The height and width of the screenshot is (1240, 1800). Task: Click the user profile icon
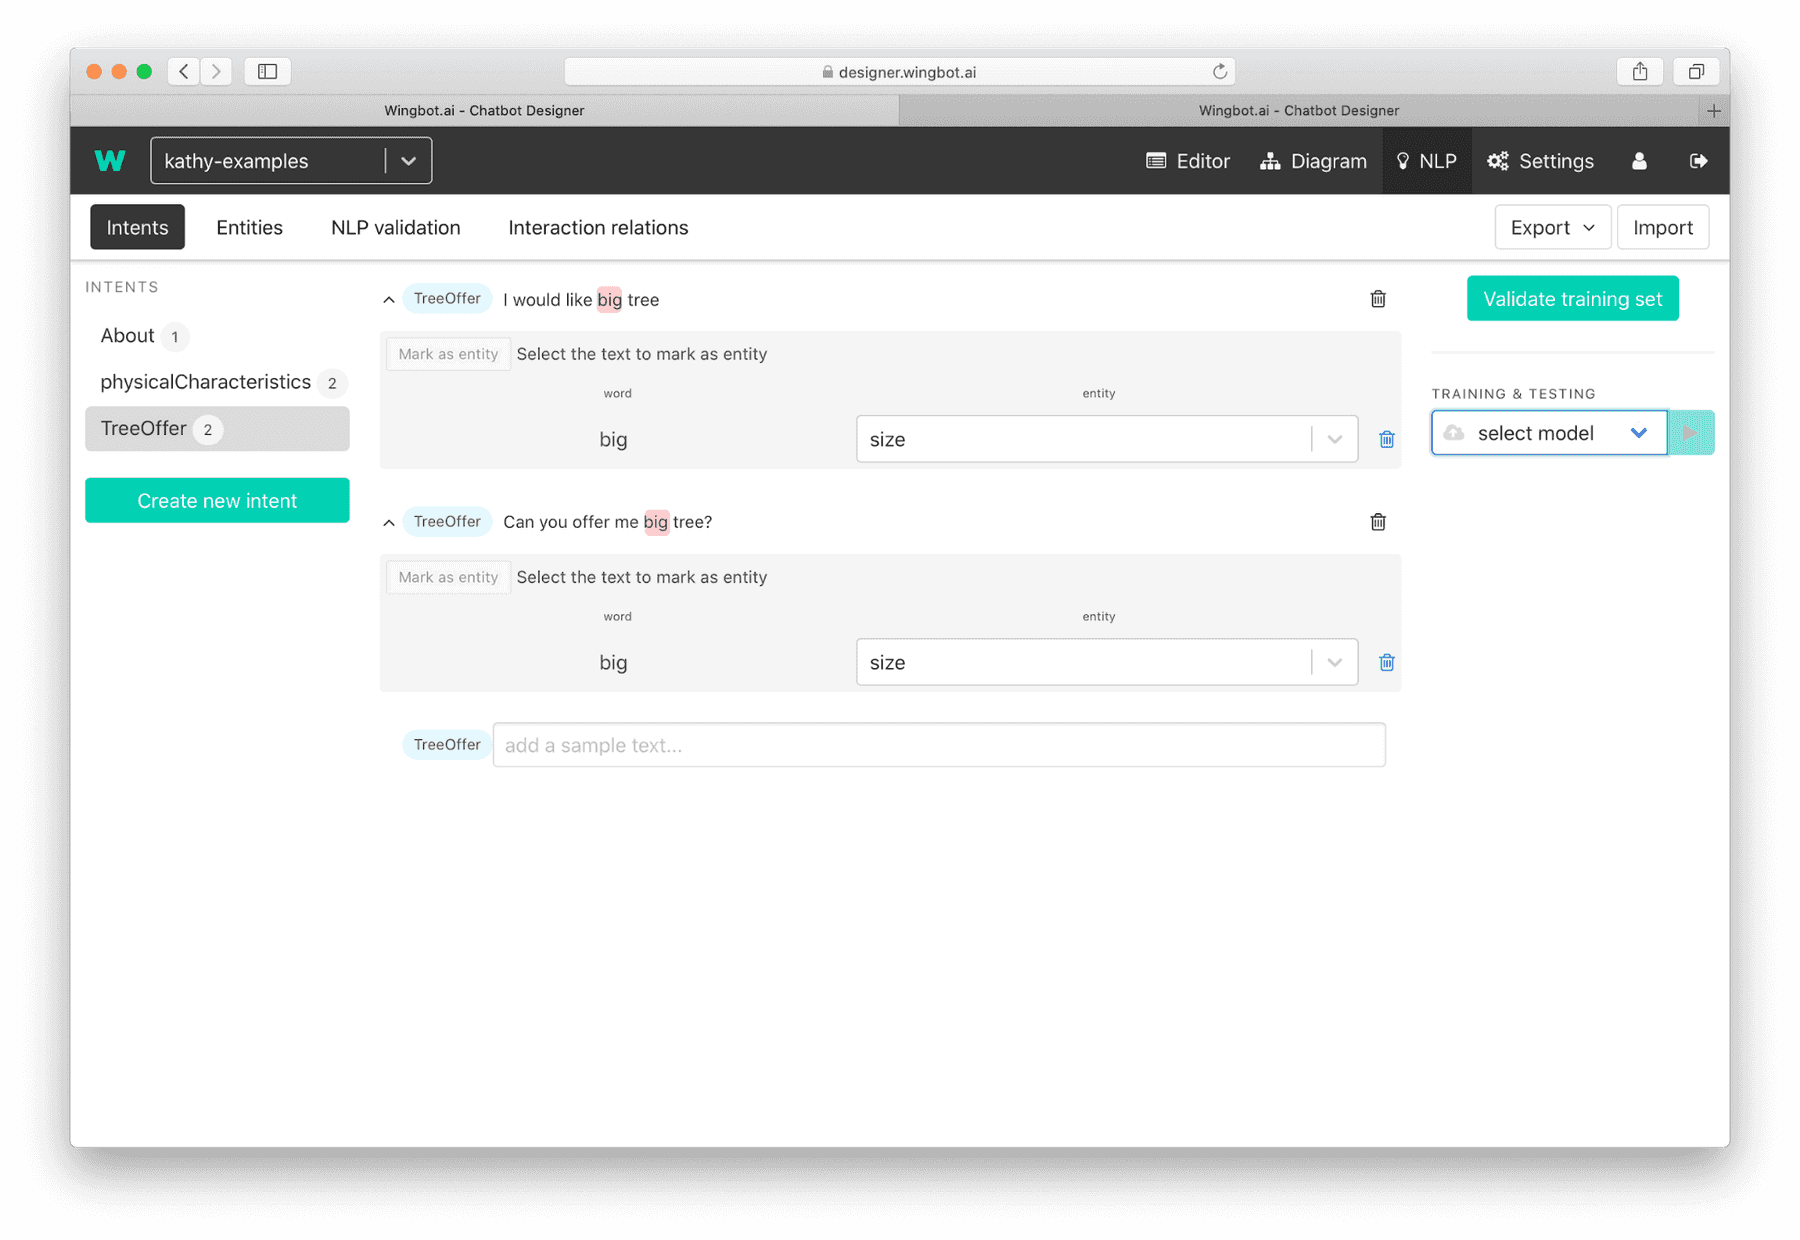[1639, 160]
